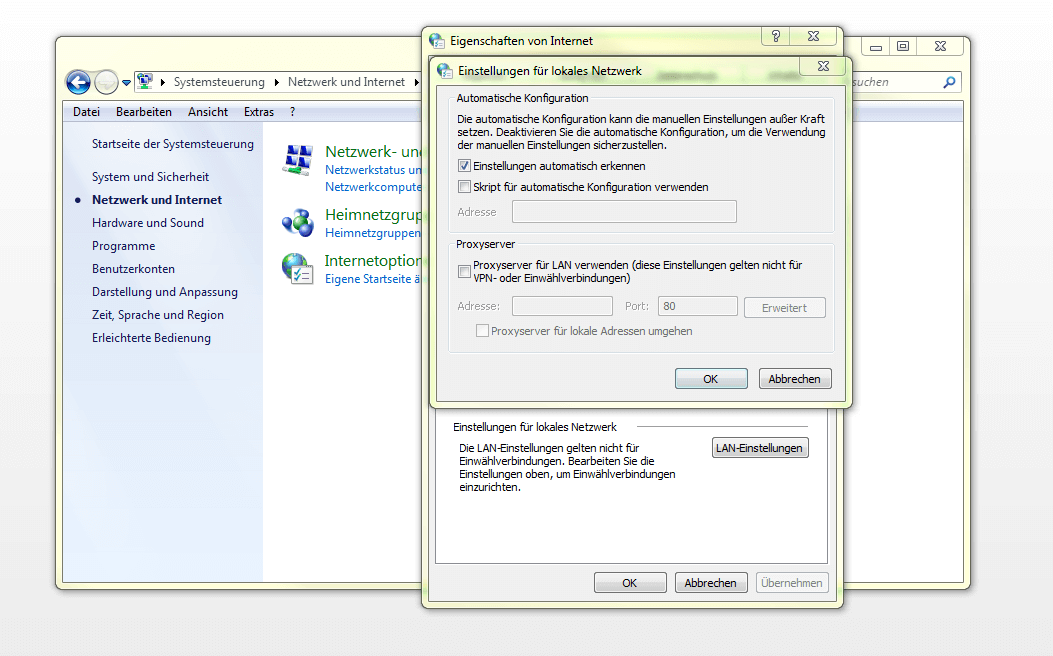Click Abbrechen in Einstellungen für lokales Netzwerk
This screenshot has width=1053, height=656.
click(x=794, y=379)
